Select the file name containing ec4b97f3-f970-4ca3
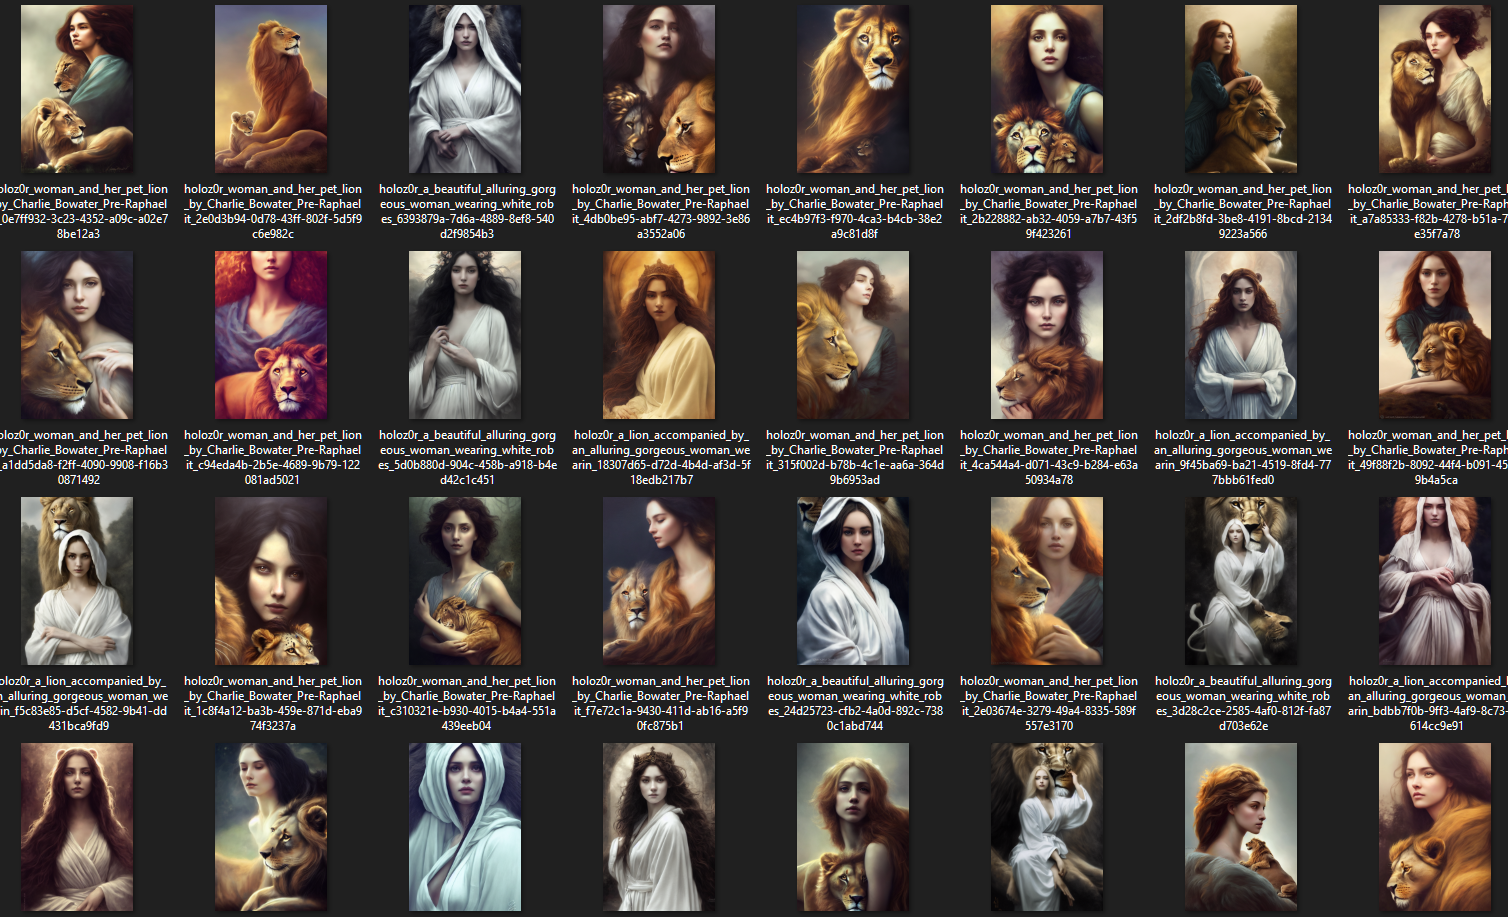This screenshot has width=1508, height=917. tap(855, 211)
